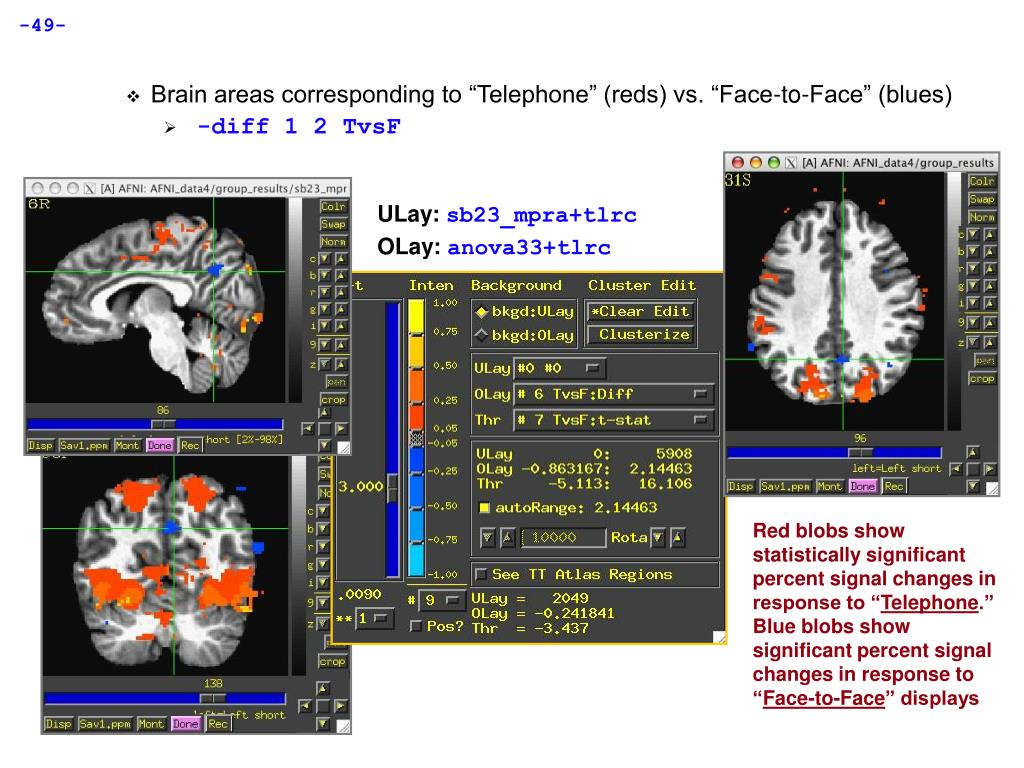The height and width of the screenshot is (768, 1024).
Task: Click pan-left arrow in sagittal viewer
Action: (308, 429)
